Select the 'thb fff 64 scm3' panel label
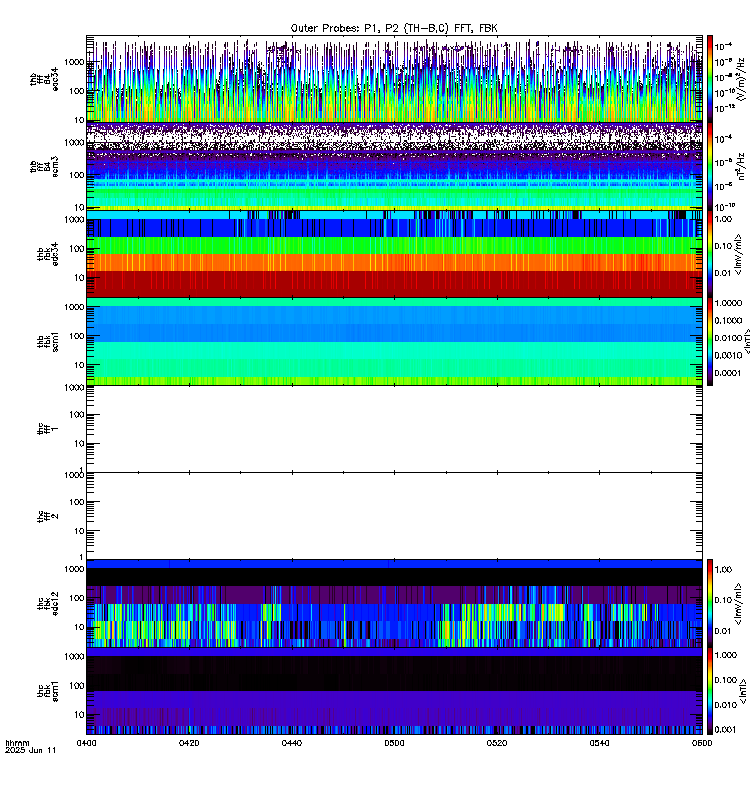This screenshot has width=750, height=800. [x=44, y=167]
